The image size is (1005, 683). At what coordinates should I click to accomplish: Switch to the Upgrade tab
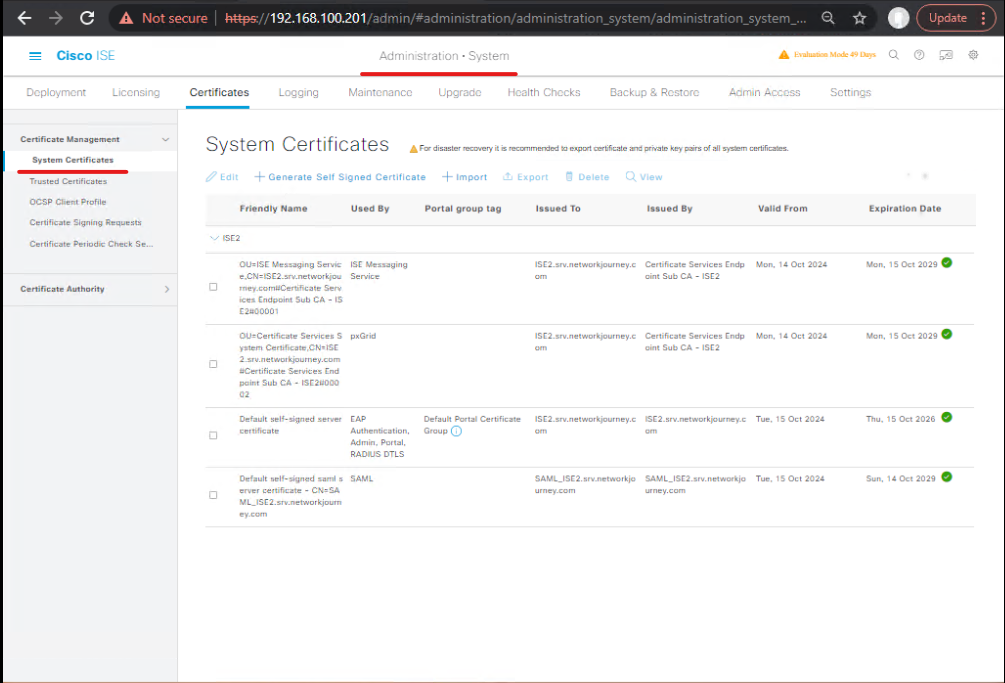[x=460, y=92]
